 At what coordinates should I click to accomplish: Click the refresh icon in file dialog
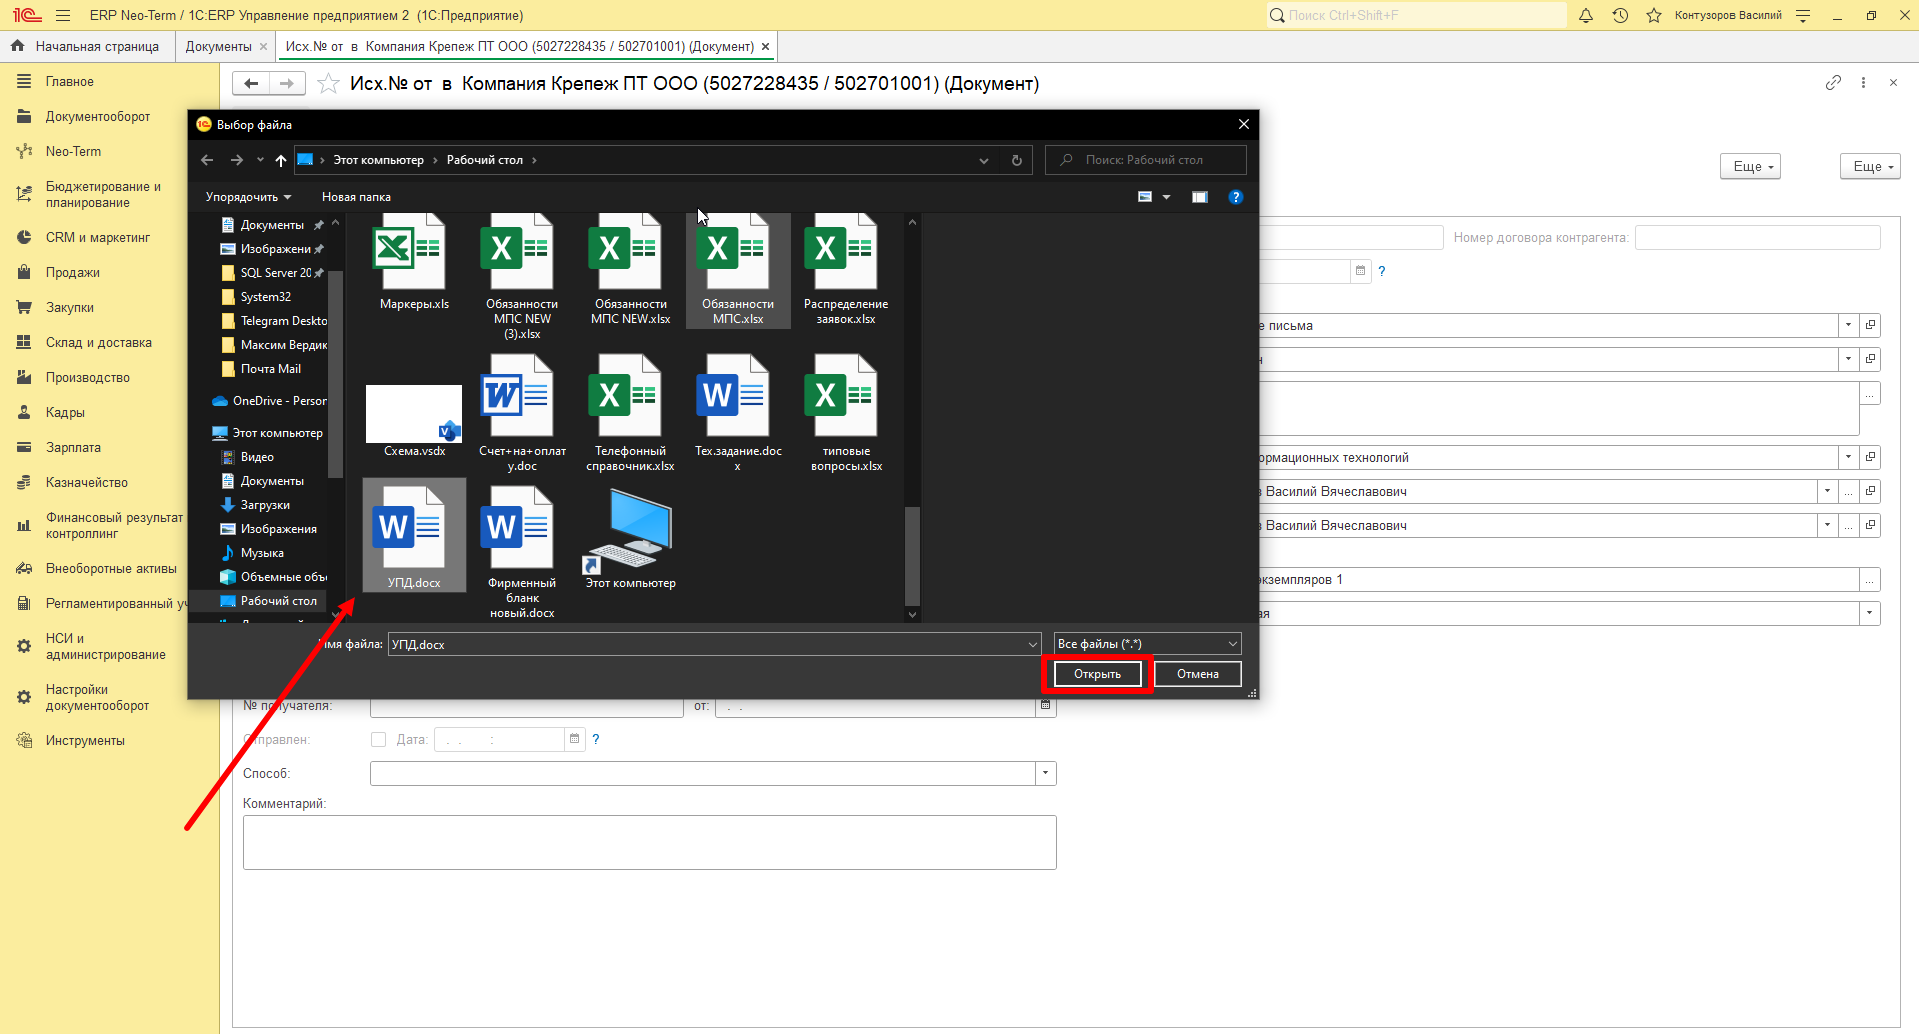1017,160
